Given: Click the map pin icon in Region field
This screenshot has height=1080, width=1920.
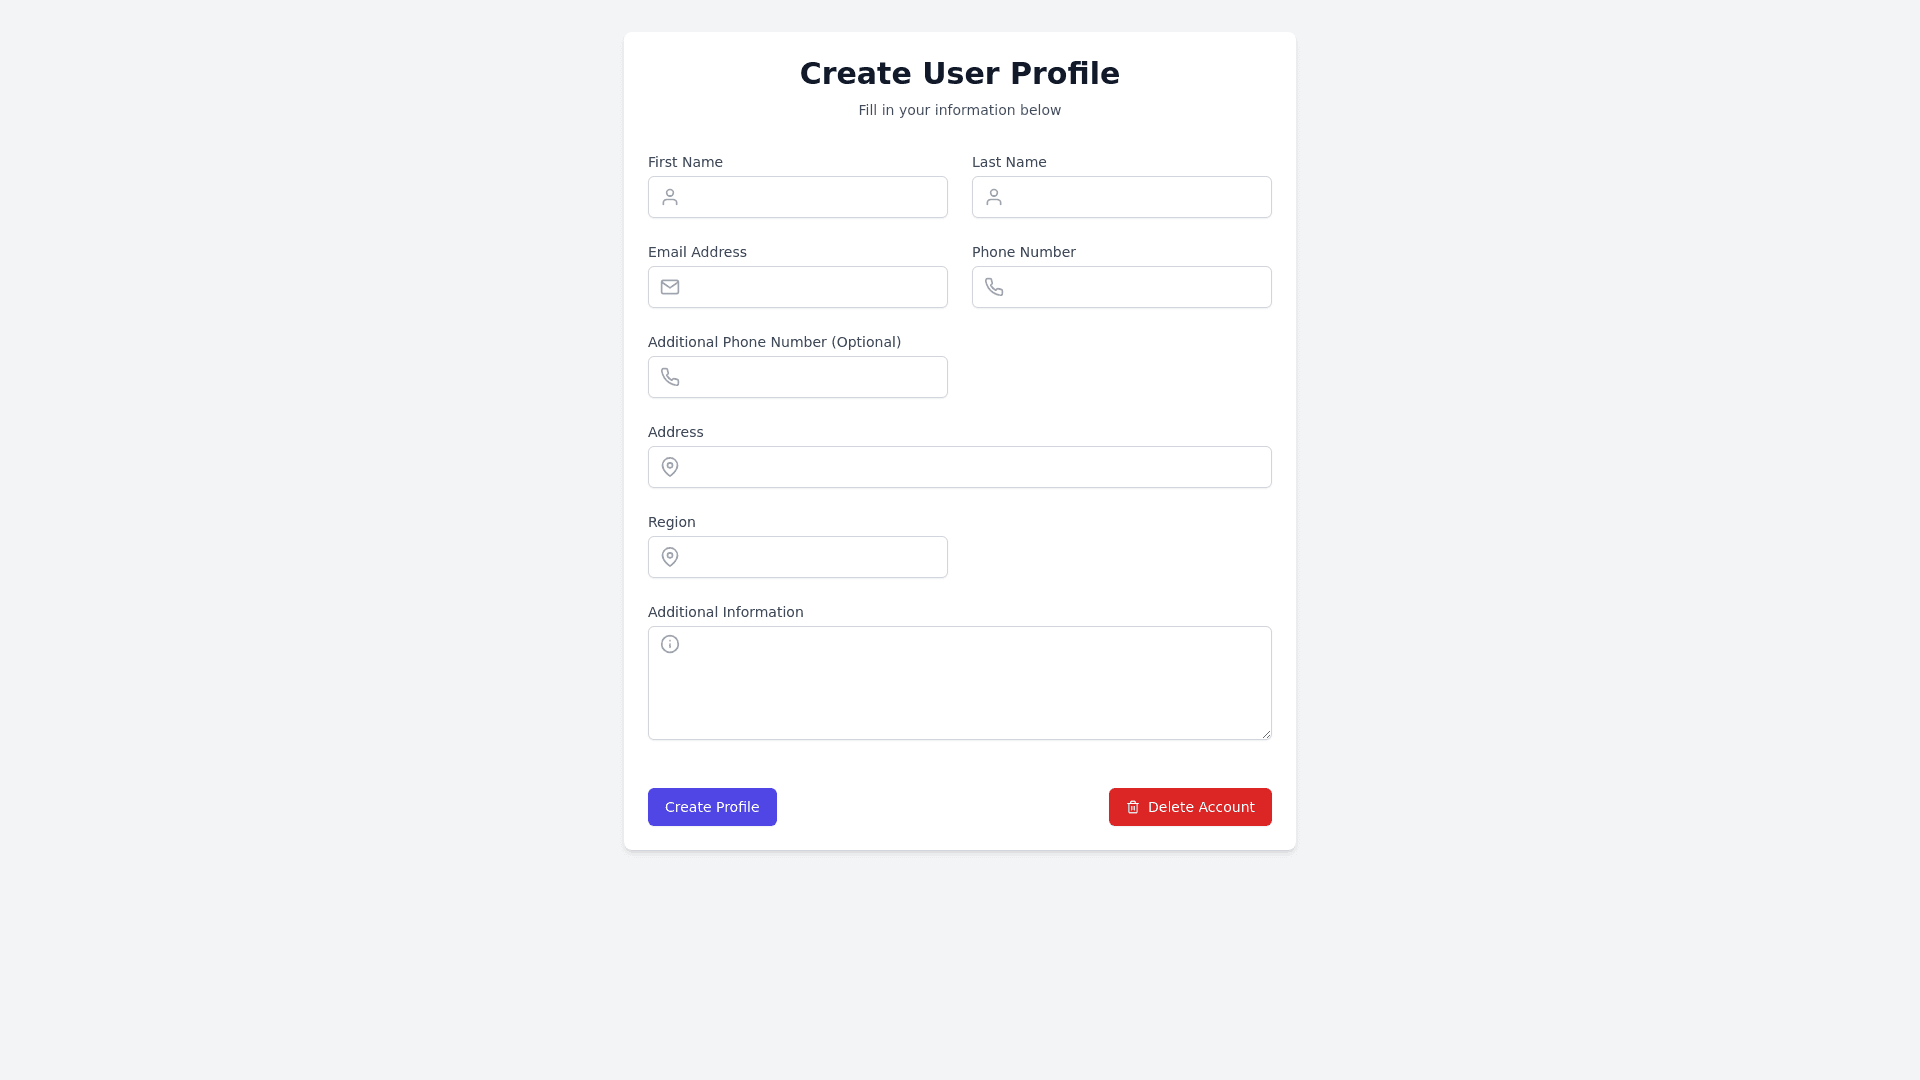Looking at the screenshot, I should 670,557.
